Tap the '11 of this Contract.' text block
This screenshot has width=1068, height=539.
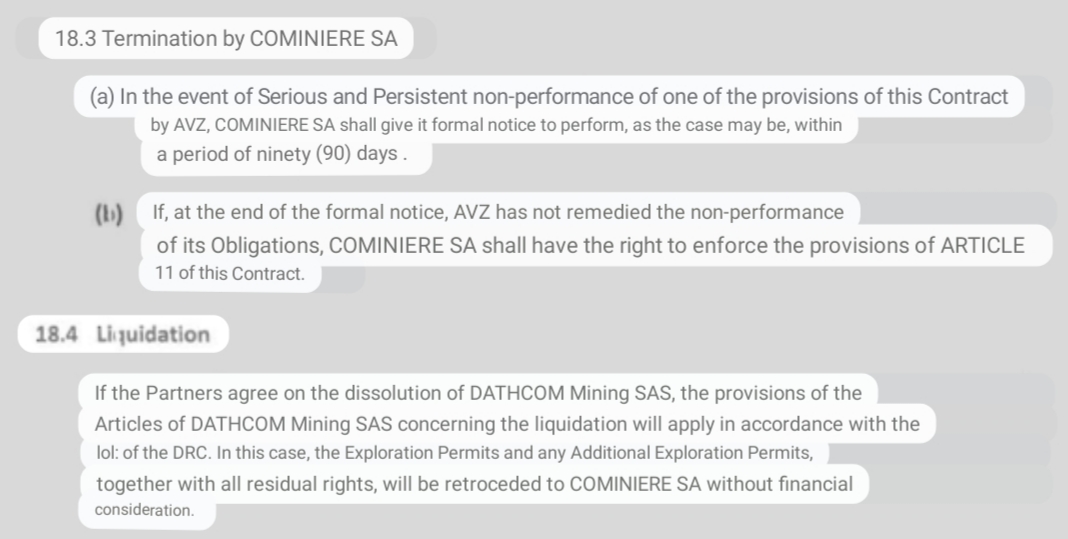tap(229, 273)
